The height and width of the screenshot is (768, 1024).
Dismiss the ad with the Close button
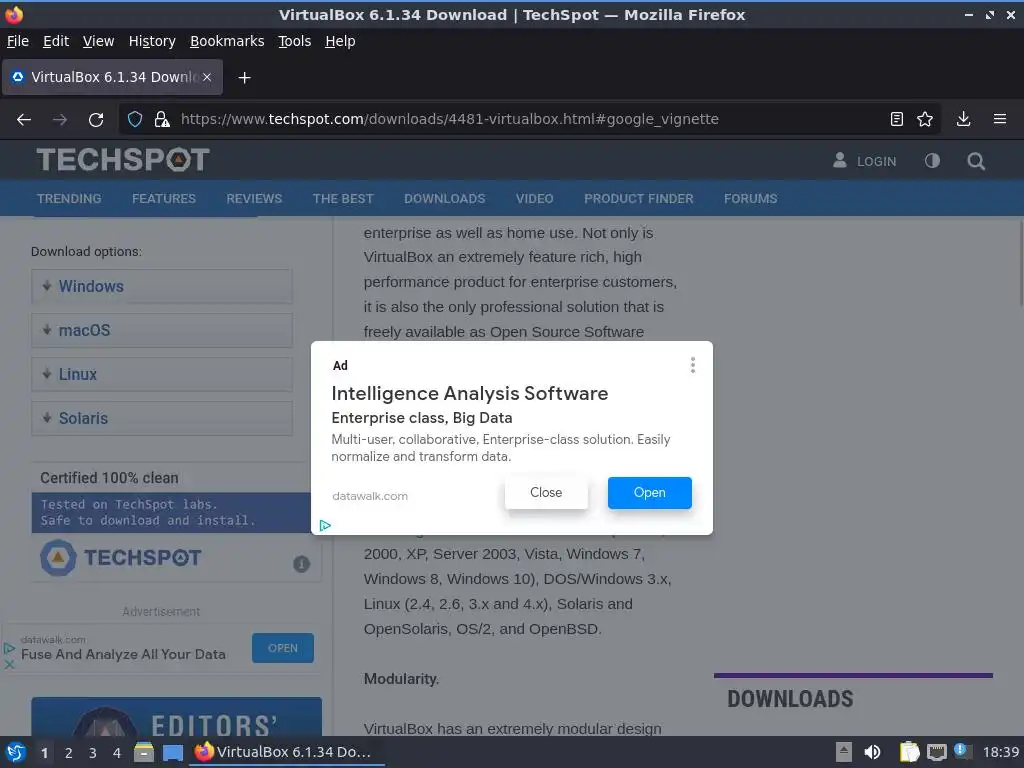click(546, 492)
